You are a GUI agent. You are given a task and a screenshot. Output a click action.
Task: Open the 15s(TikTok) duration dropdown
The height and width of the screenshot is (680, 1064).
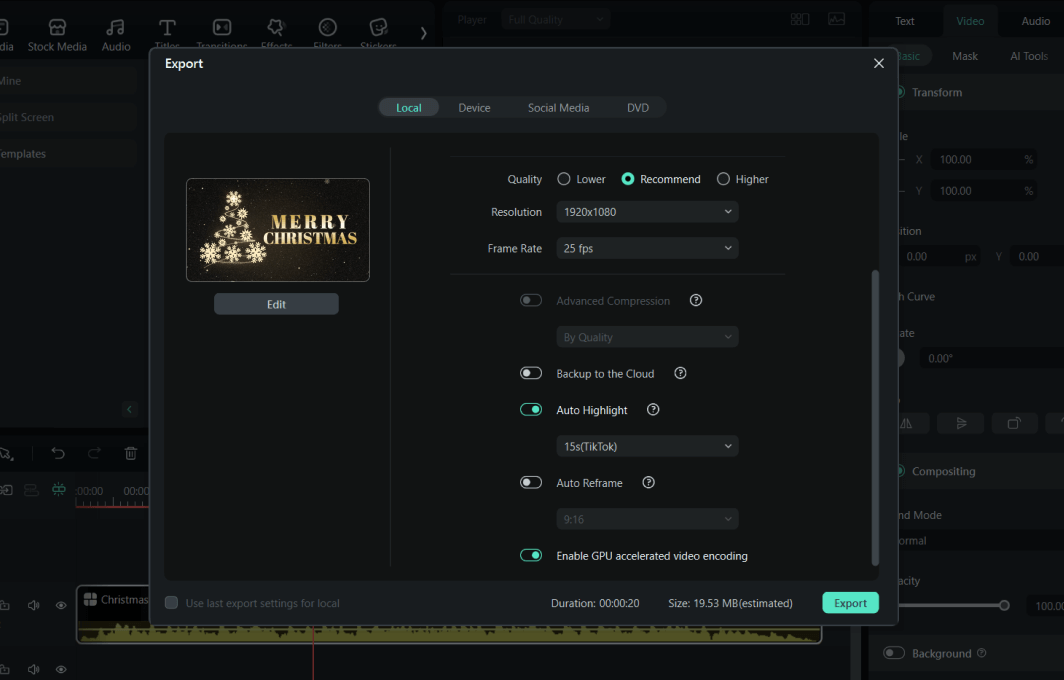point(647,447)
